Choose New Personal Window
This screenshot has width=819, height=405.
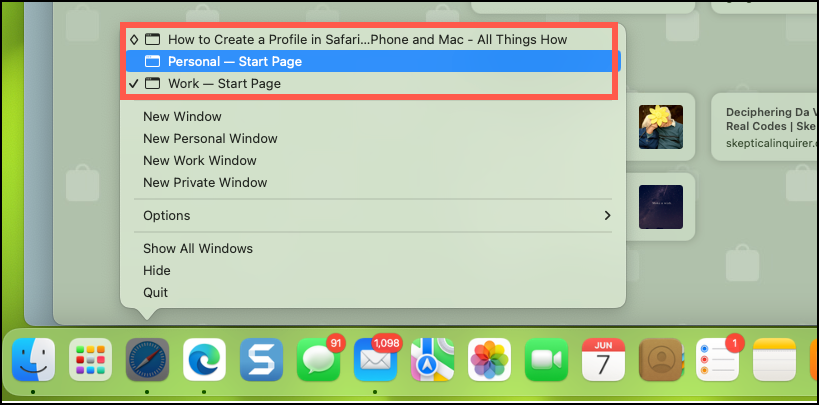(373, 138)
